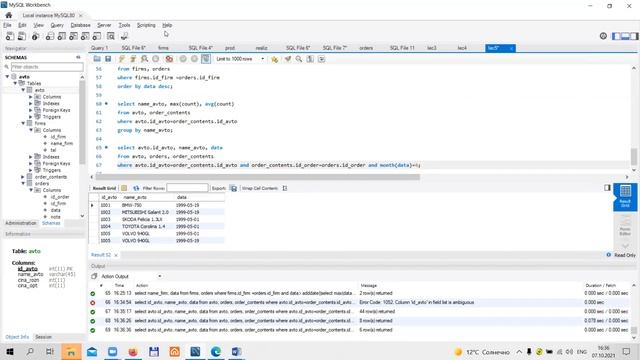Open a script file in editor
Viewport: 640px width, 360px height.
(x=97, y=59)
